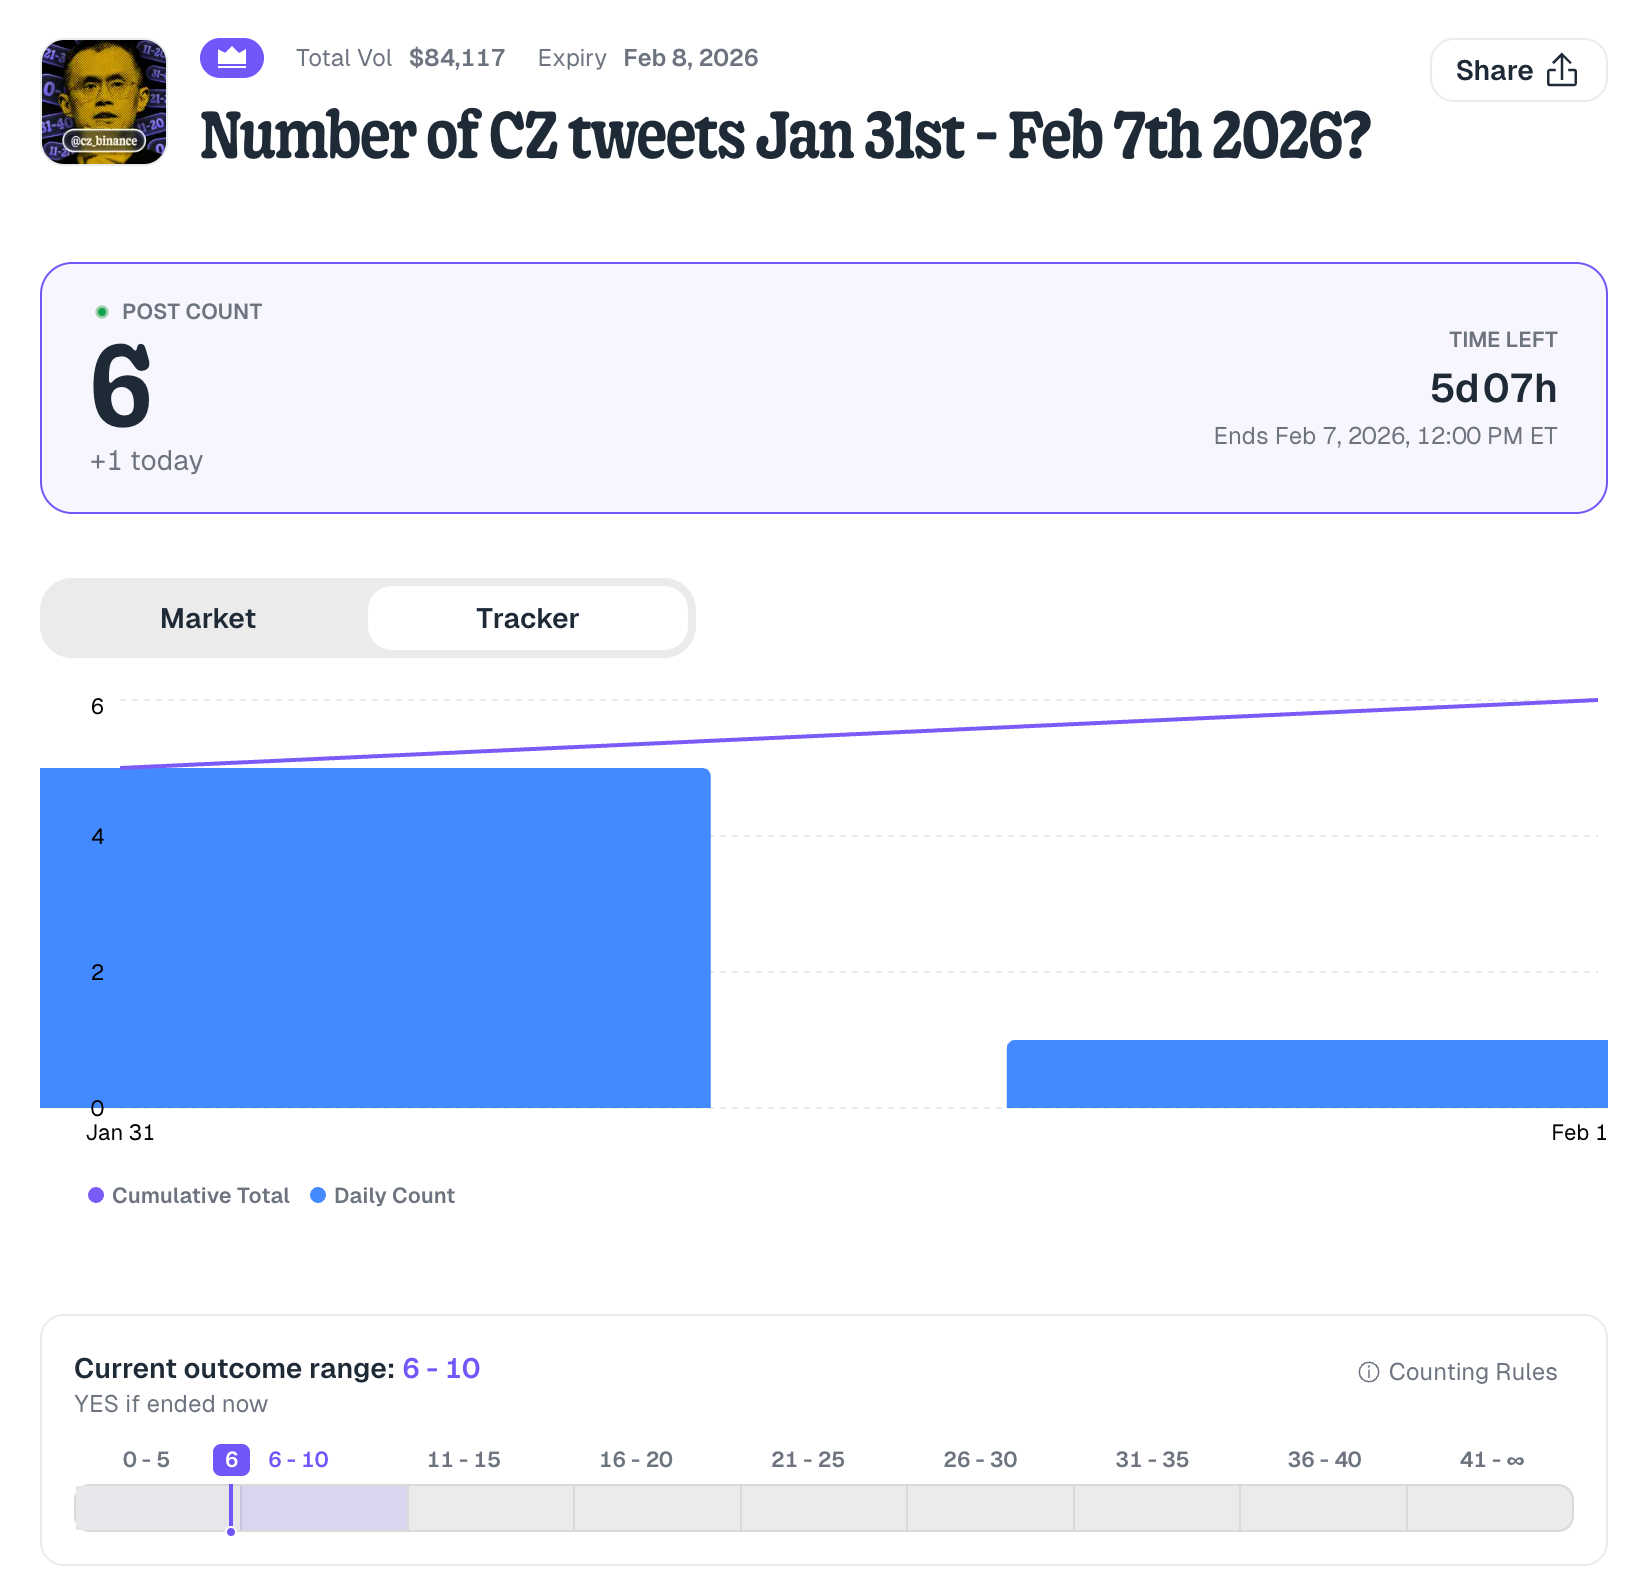Click the purple marker on the range bar
1636x1584 pixels.
pos(231,1508)
